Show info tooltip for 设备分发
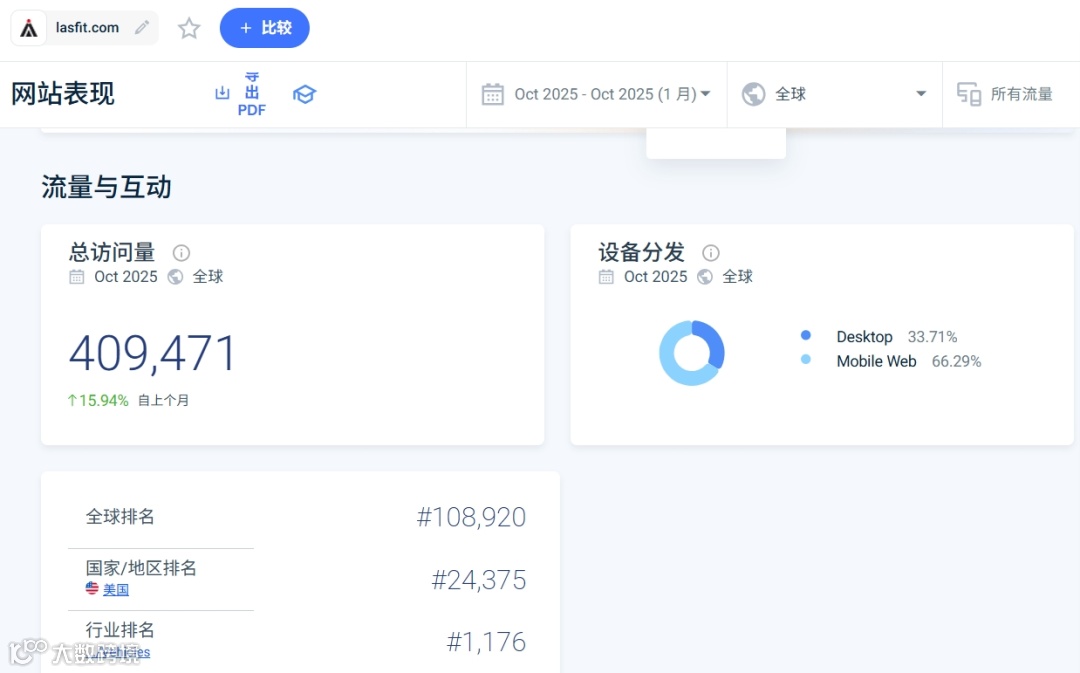The width and height of the screenshot is (1080, 673). (711, 253)
